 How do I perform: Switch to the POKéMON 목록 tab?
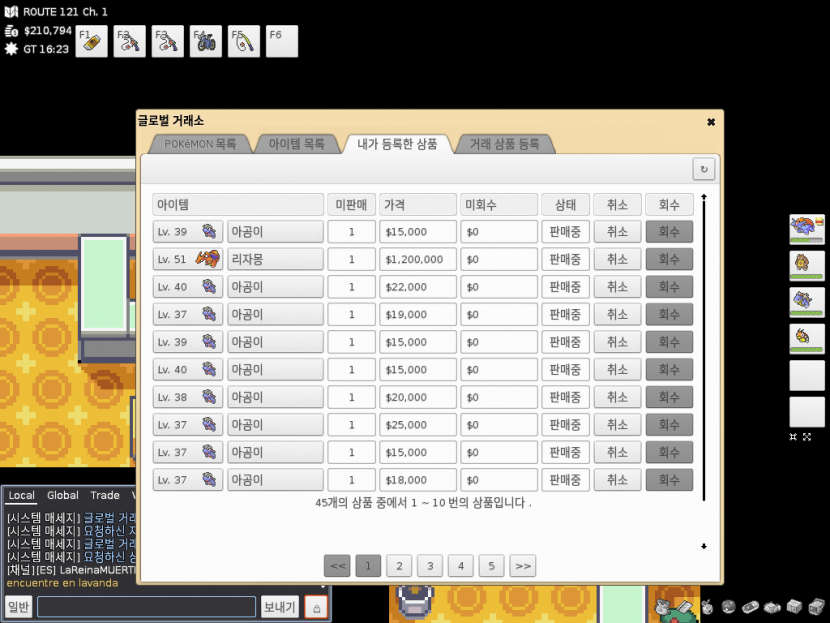pos(200,144)
